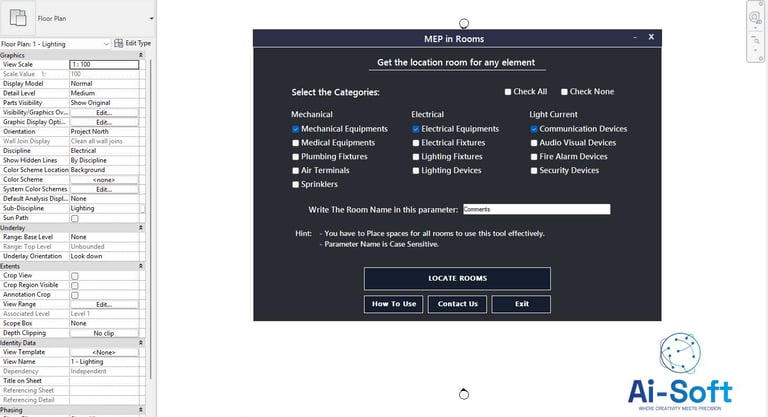Check the Lighting Devices category
Image resolution: width=768 pixels, height=417 pixels.
pos(416,171)
